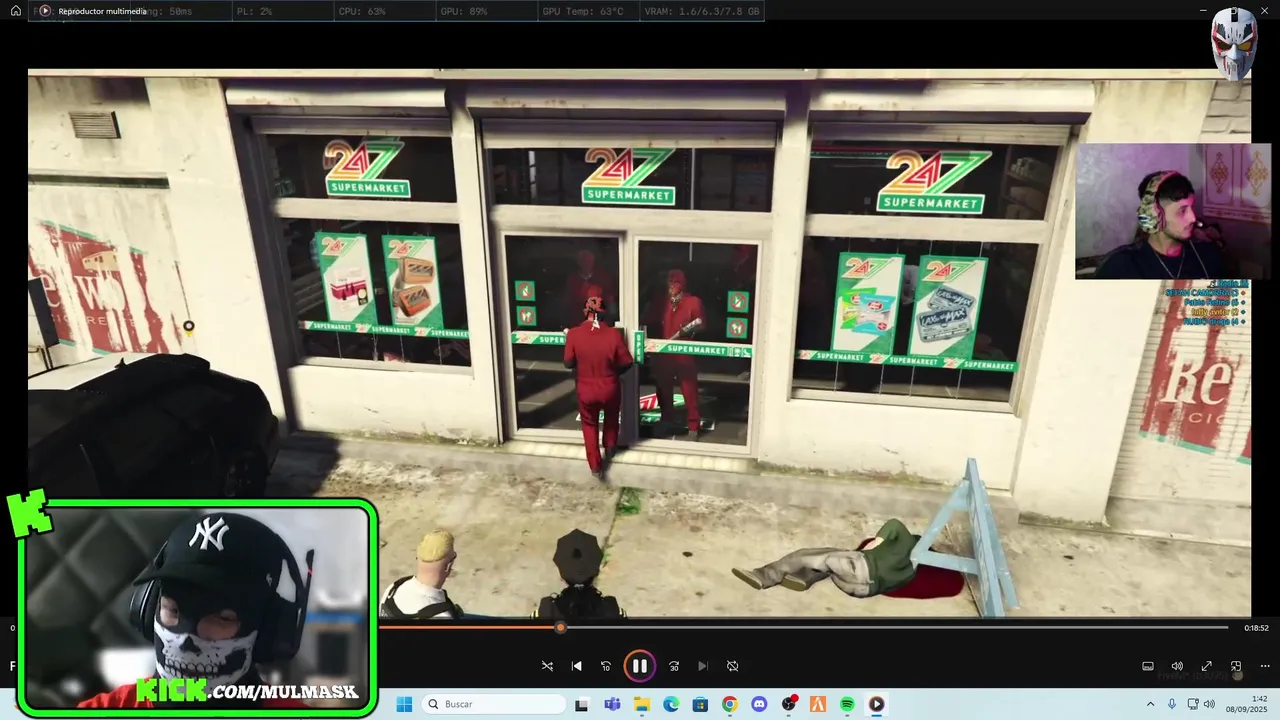
Task: Open Microsoft Teams from the taskbar
Action: pos(612,704)
